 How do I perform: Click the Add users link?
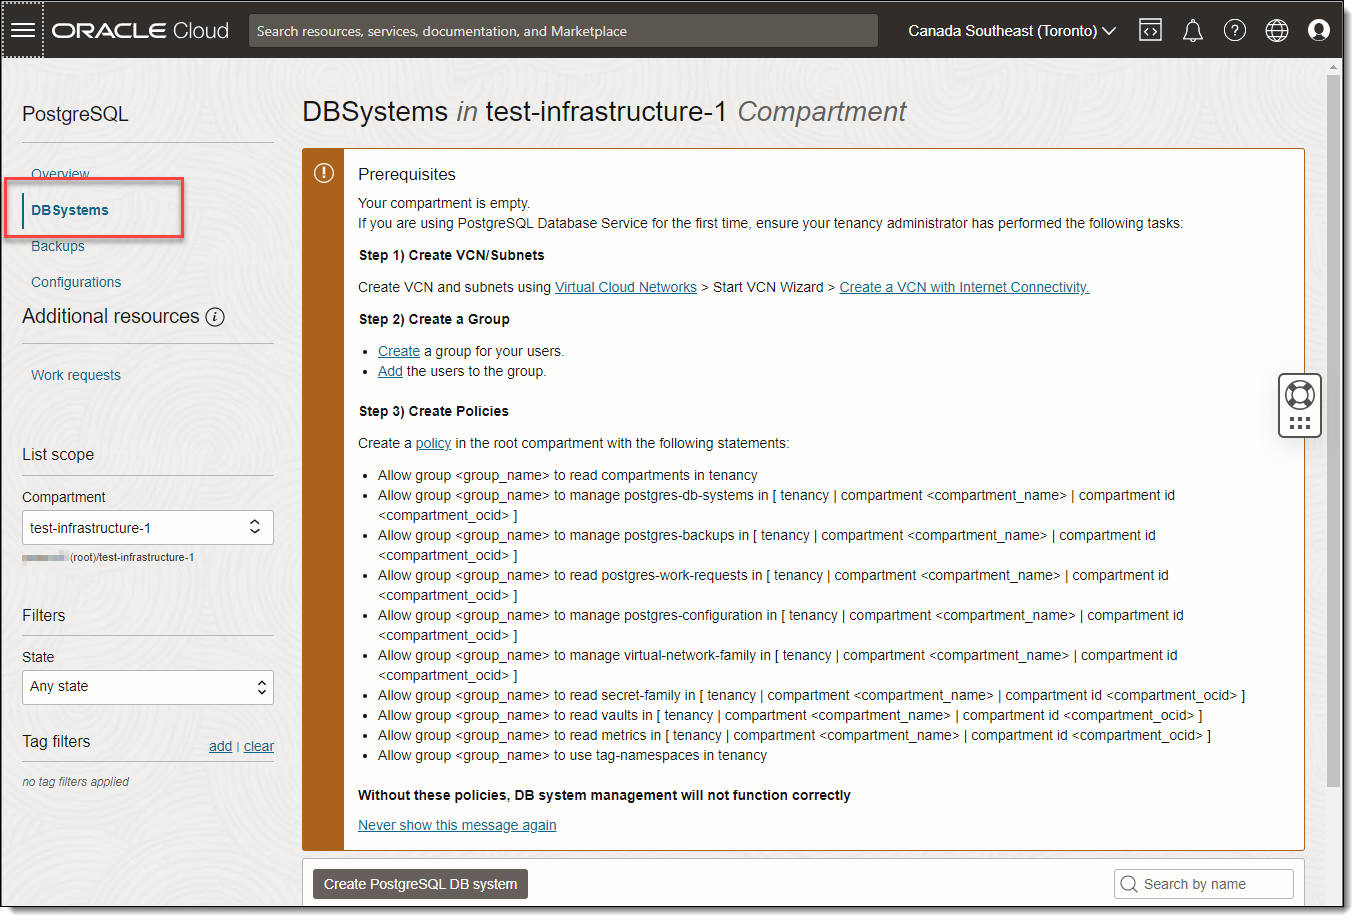click(x=390, y=371)
